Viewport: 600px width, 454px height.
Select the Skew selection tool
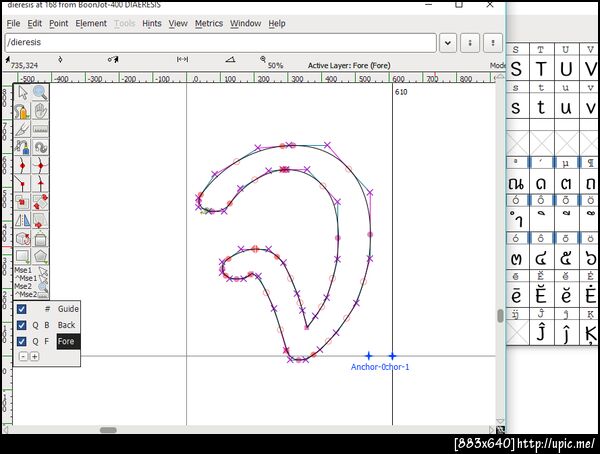coord(40,220)
